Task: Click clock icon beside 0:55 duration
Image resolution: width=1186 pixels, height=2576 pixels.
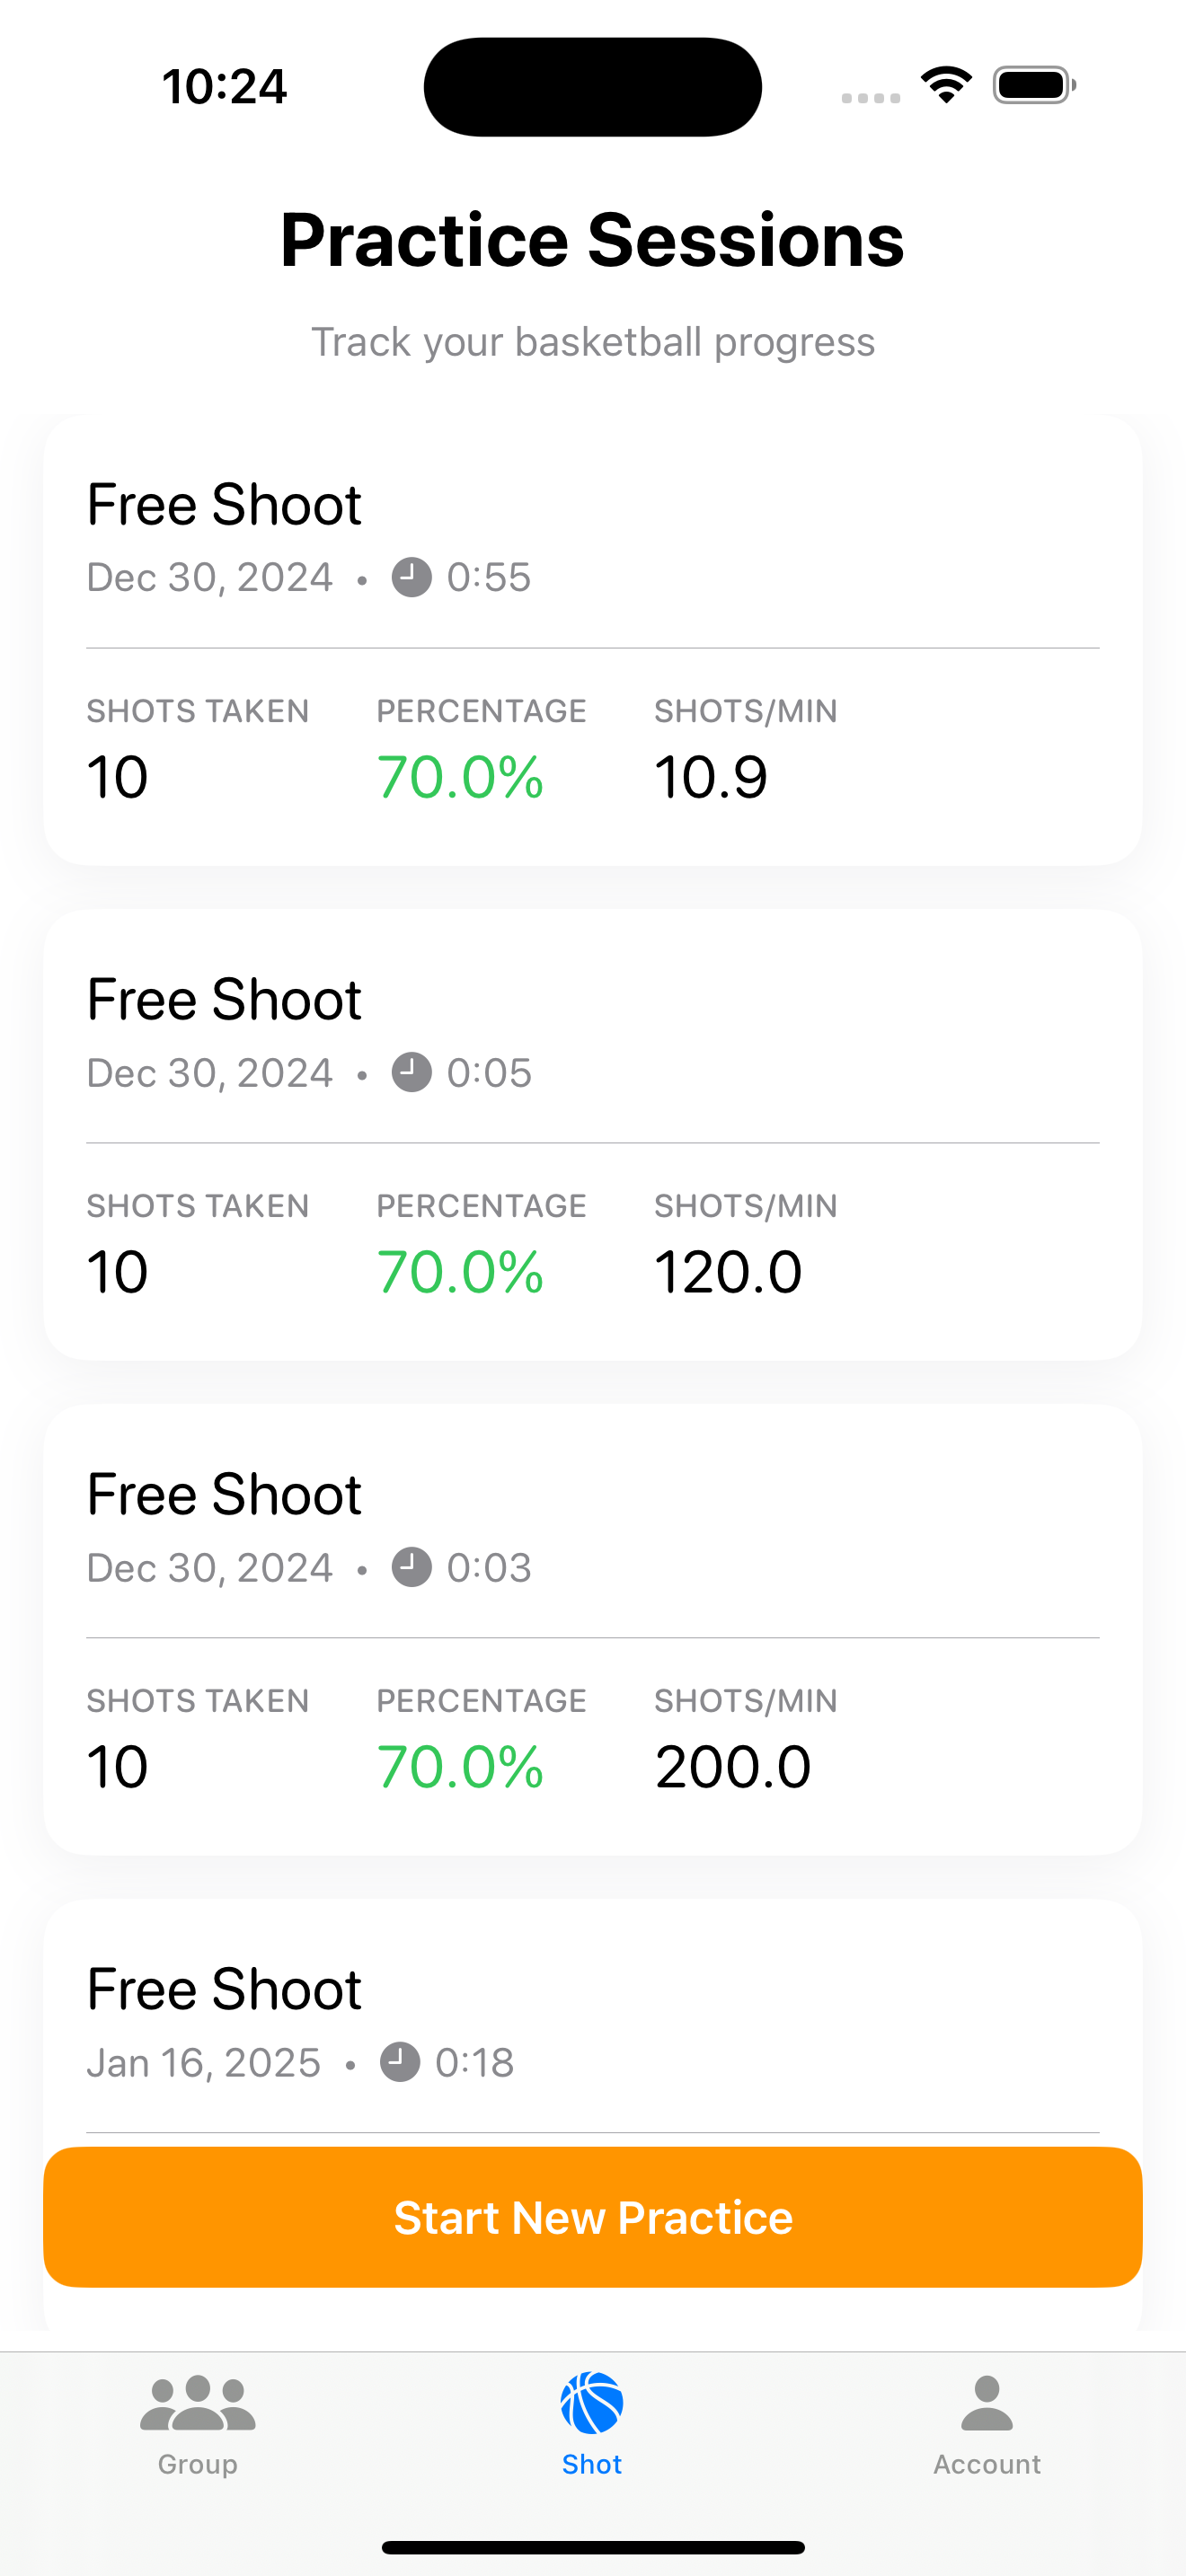Action: coord(411,577)
